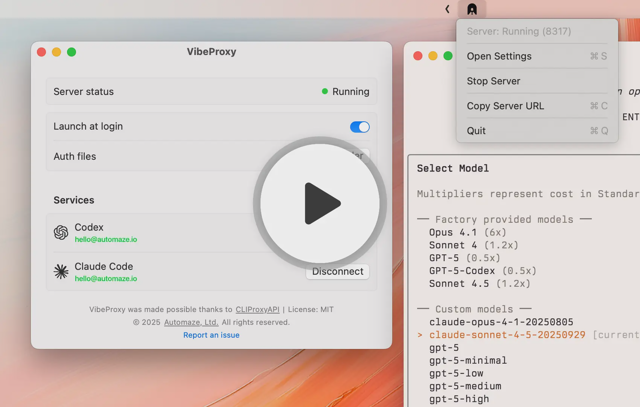Select Copy Server URL menu entry
The height and width of the screenshot is (407, 640).
tap(537, 106)
